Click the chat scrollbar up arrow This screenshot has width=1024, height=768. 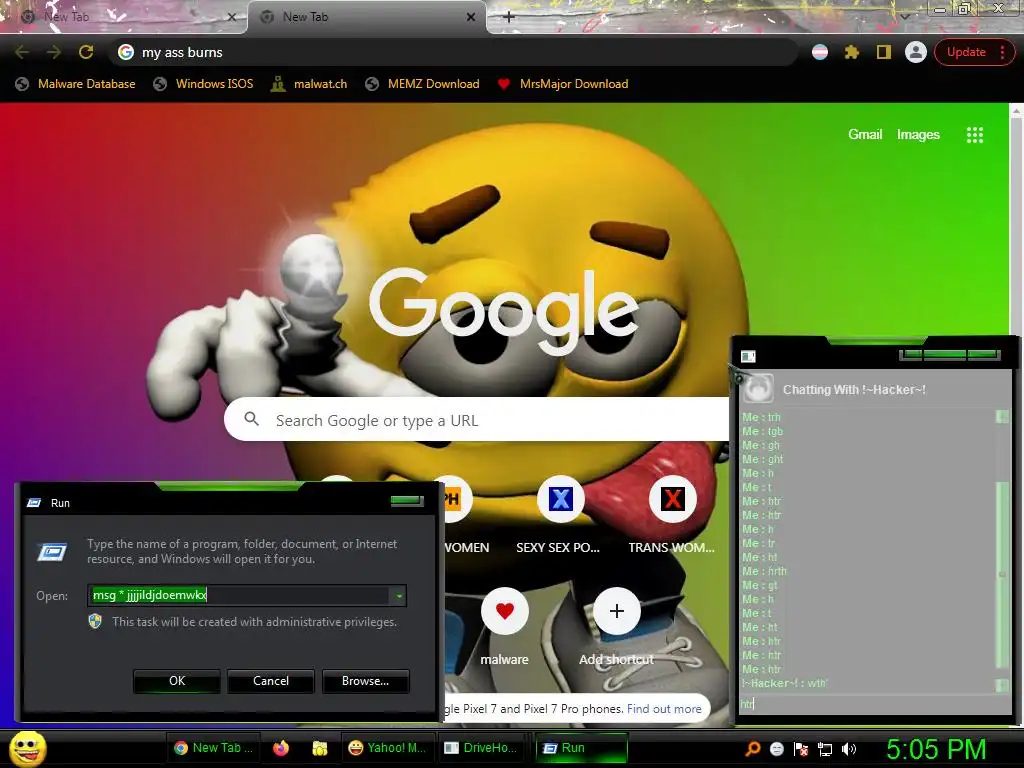point(1002,417)
